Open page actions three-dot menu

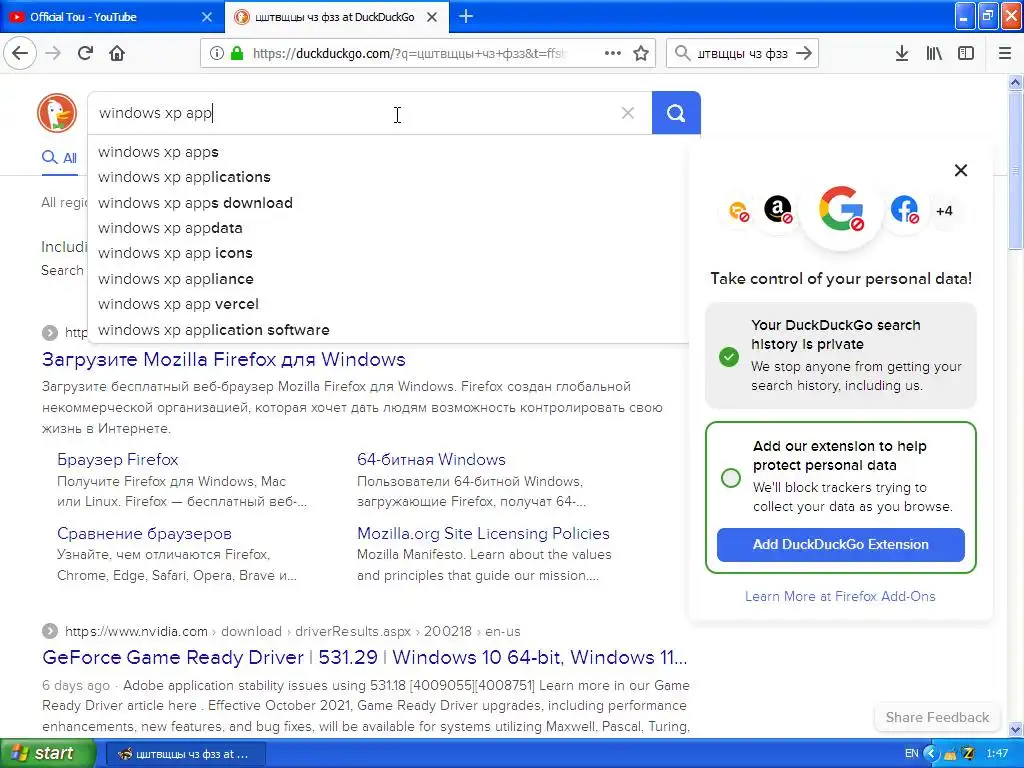coord(613,54)
